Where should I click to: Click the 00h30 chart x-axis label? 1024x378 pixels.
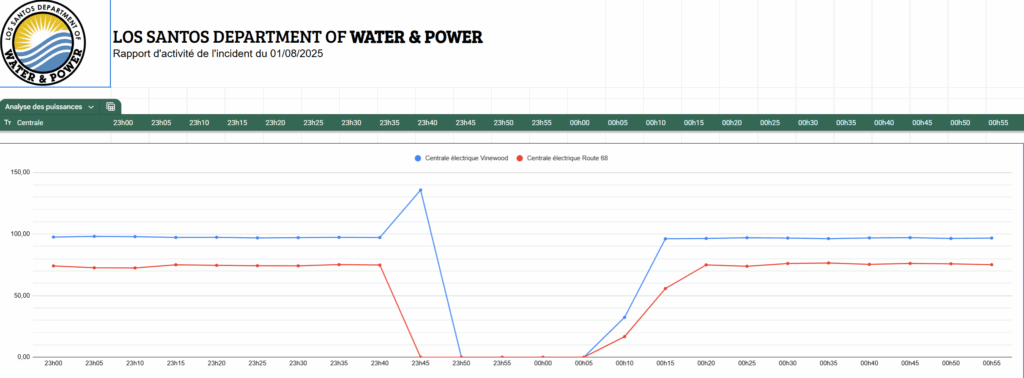[788, 362]
